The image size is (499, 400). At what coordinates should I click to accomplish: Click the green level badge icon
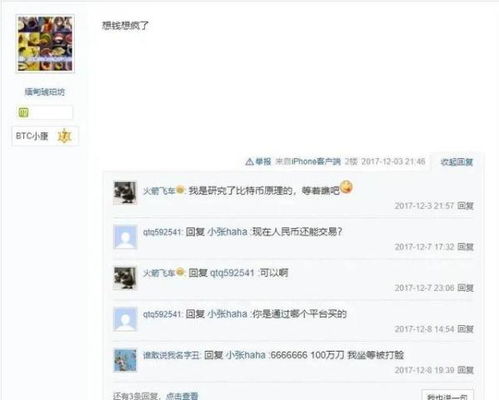pyautogui.click(x=24, y=113)
